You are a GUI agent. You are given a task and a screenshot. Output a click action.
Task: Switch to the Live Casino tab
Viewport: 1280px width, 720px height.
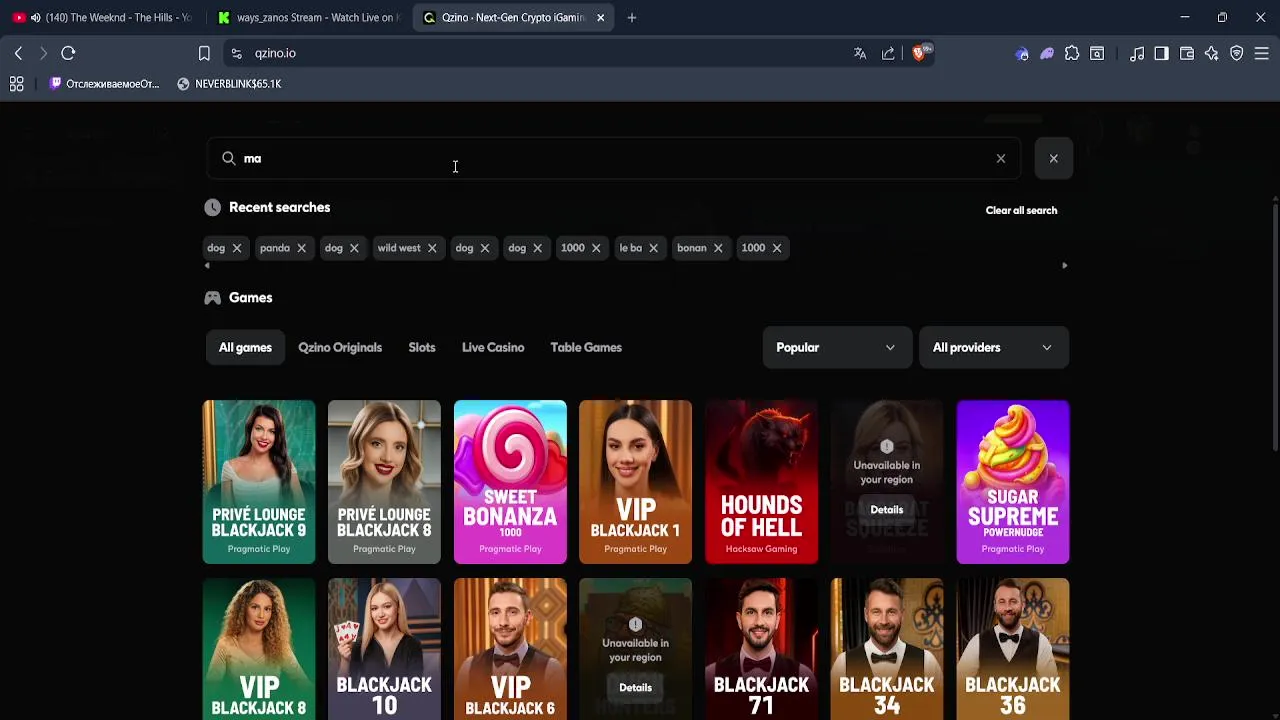[493, 348]
